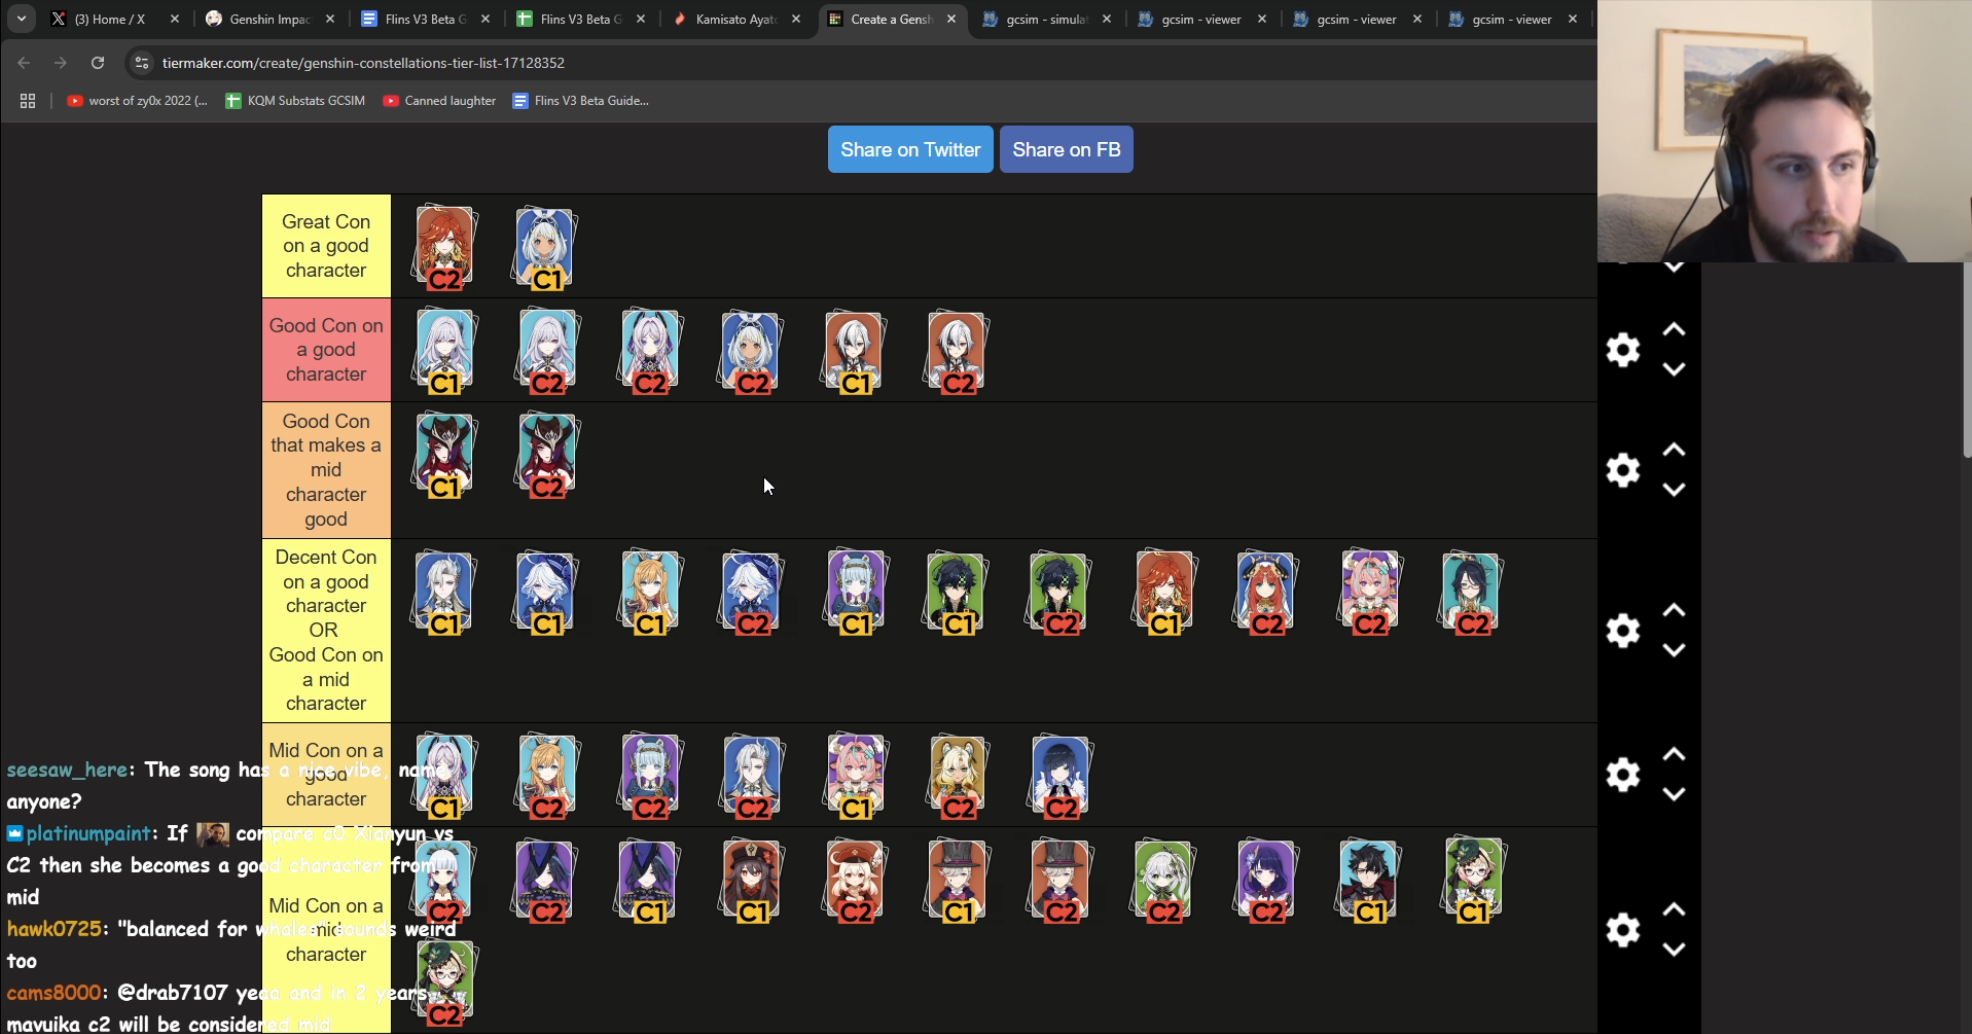Click the "Mid Con on a good character" tier label
Screen dimensions: 1972x1034
[326, 775]
